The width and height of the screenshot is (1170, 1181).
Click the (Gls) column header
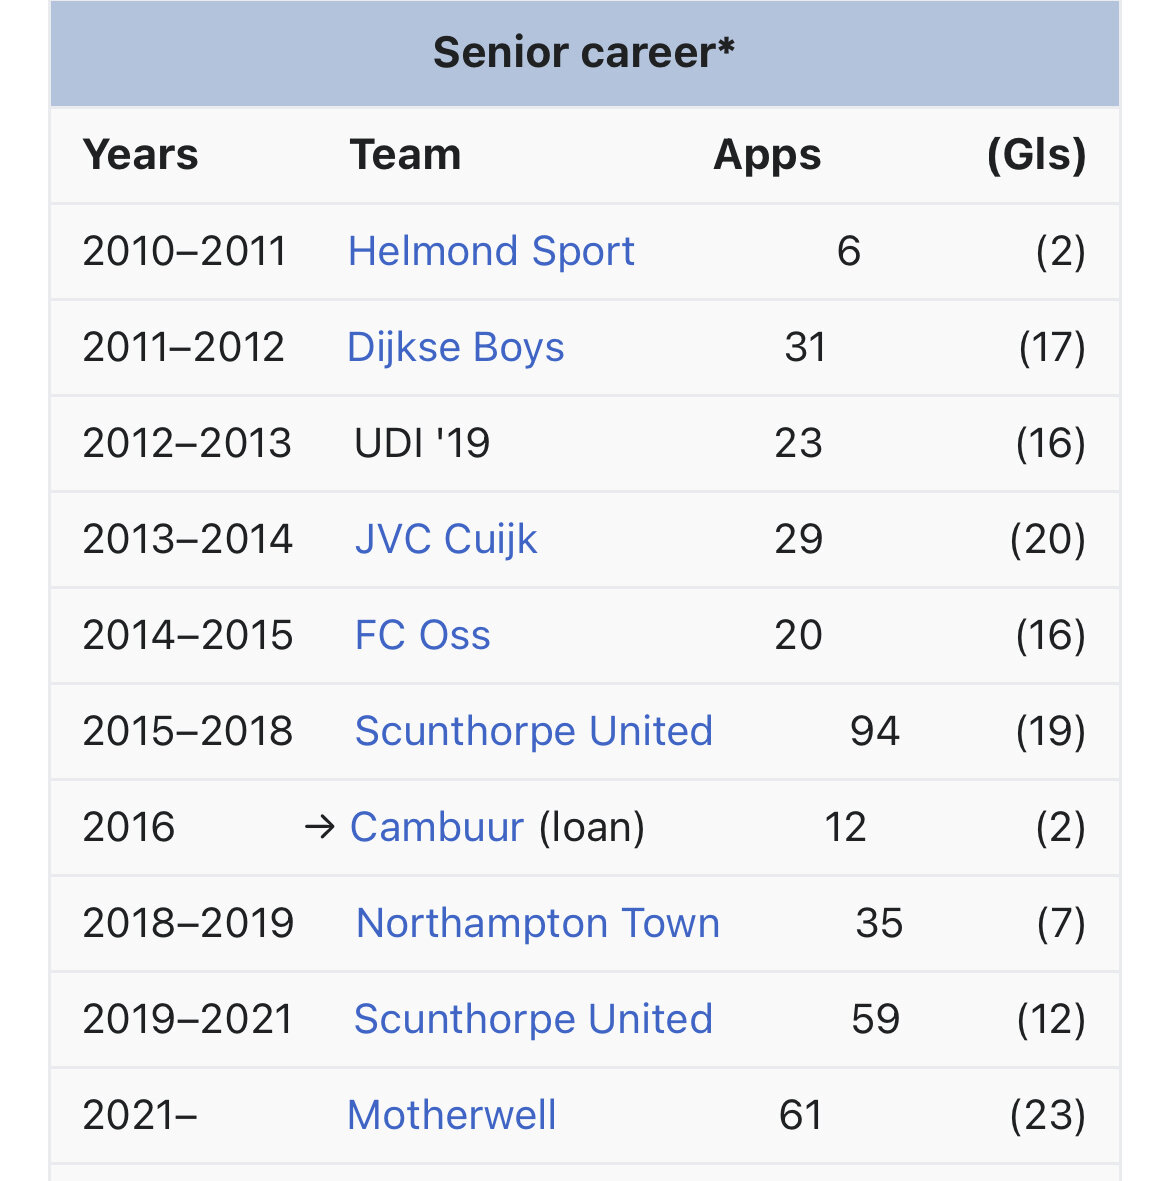click(1037, 155)
